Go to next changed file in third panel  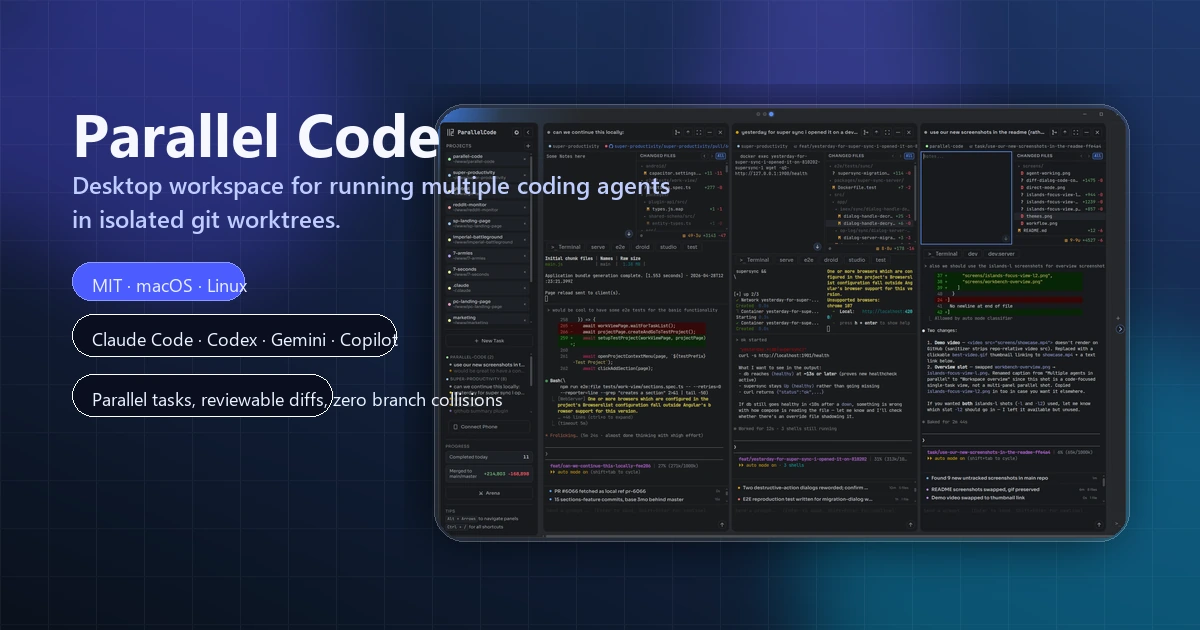(x=1088, y=156)
